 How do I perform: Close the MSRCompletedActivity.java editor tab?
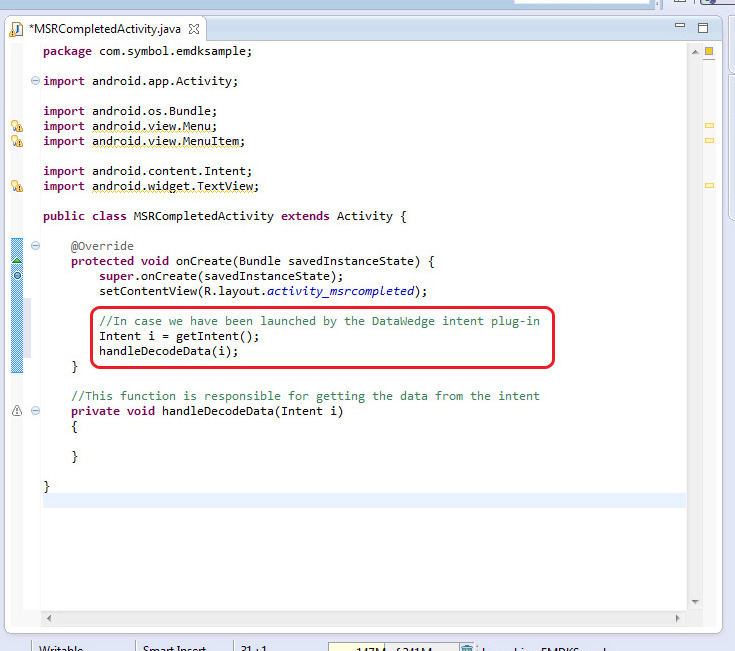[194, 29]
